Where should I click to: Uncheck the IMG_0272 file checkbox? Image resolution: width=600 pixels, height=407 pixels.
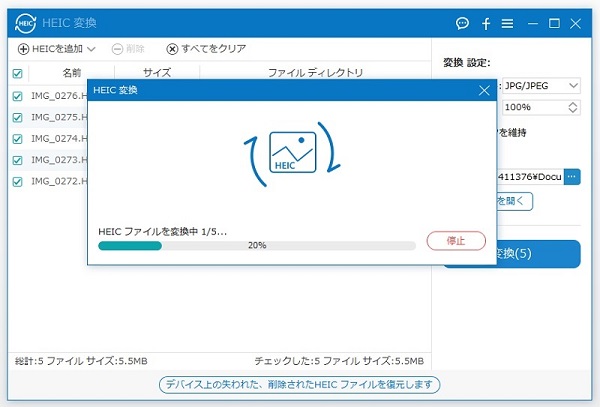pyautogui.click(x=18, y=182)
